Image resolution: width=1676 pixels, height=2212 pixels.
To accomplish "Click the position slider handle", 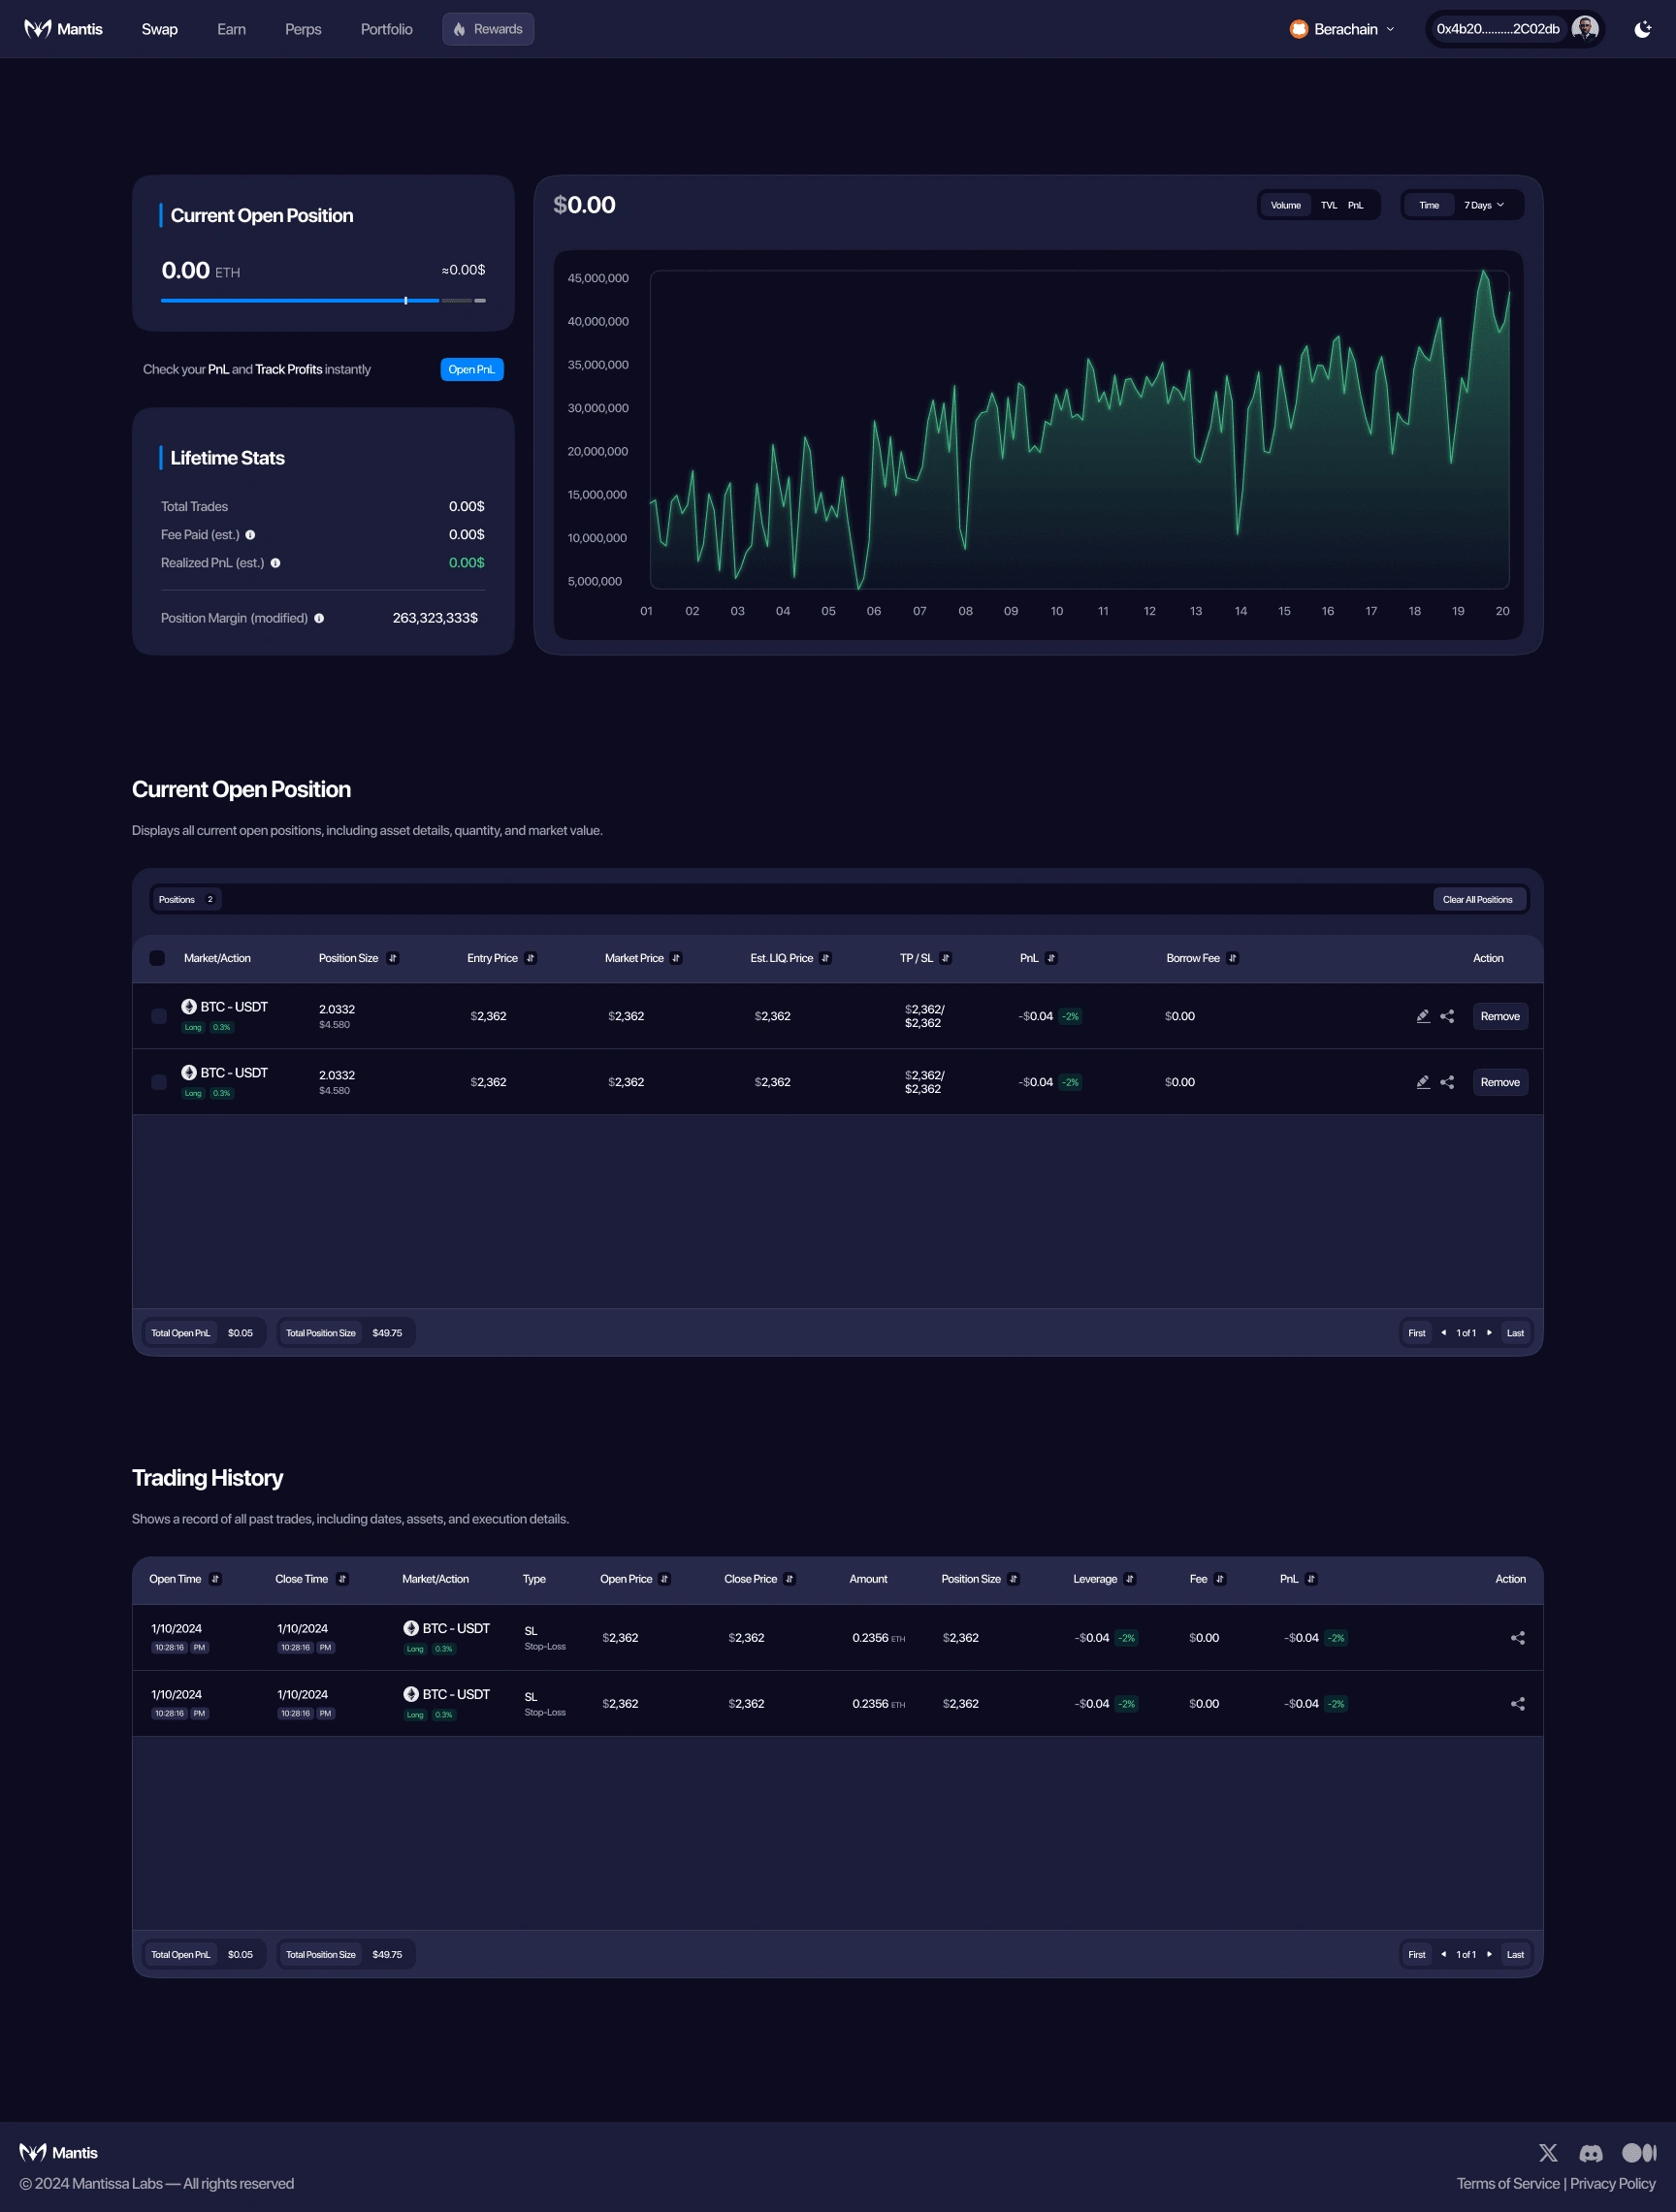I will click(405, 300).
